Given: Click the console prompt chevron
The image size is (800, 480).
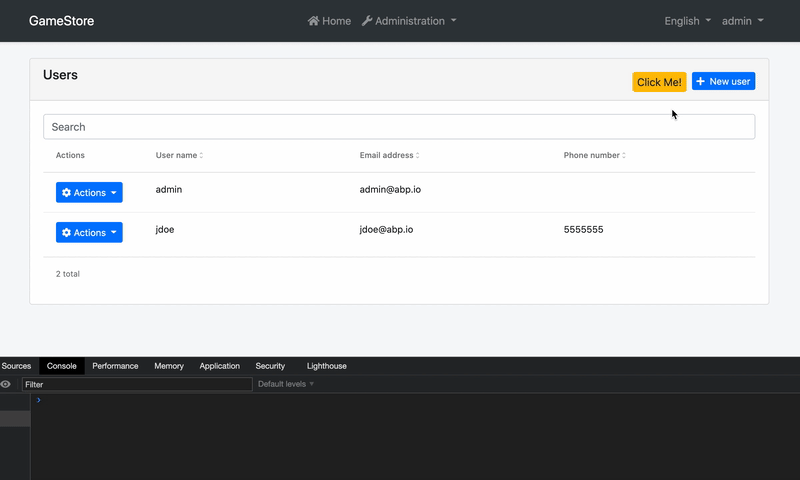Looking at the screenshot, I should [38, 400].
